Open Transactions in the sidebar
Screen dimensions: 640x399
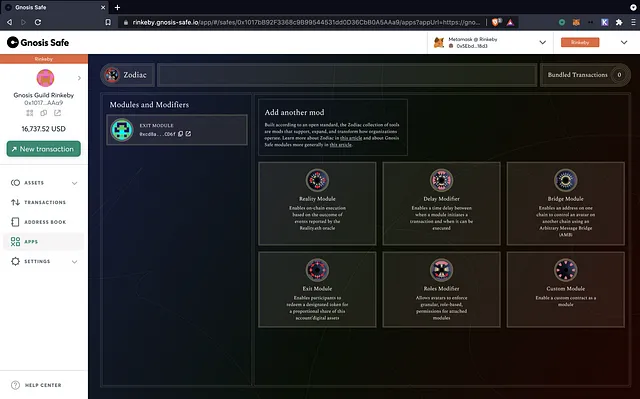44,202
